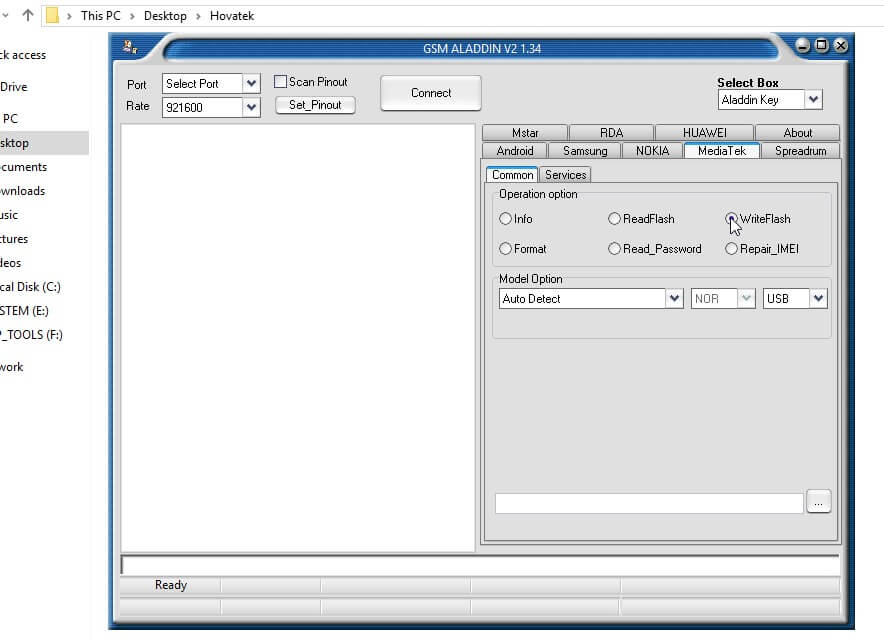The width and height of the screenshot is (884, 642).
Task: Open Downloads in Explorer sidebar
Action: [23, 191]
